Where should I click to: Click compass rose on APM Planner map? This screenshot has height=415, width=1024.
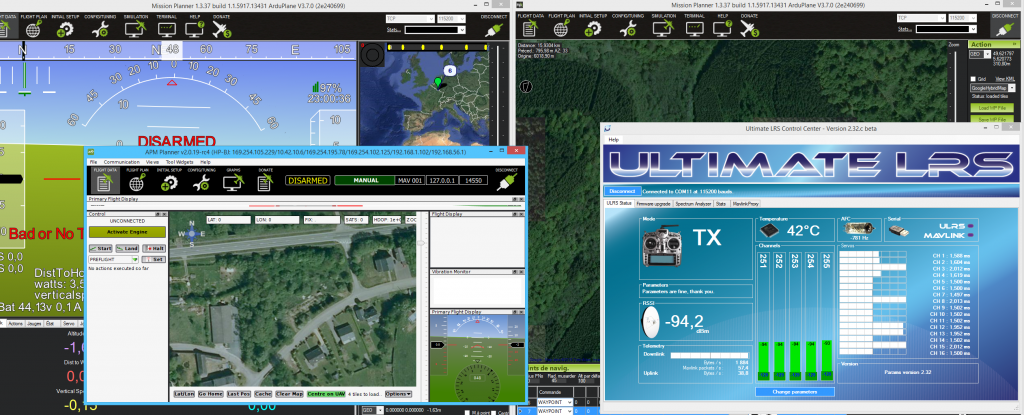click(192, 233)
